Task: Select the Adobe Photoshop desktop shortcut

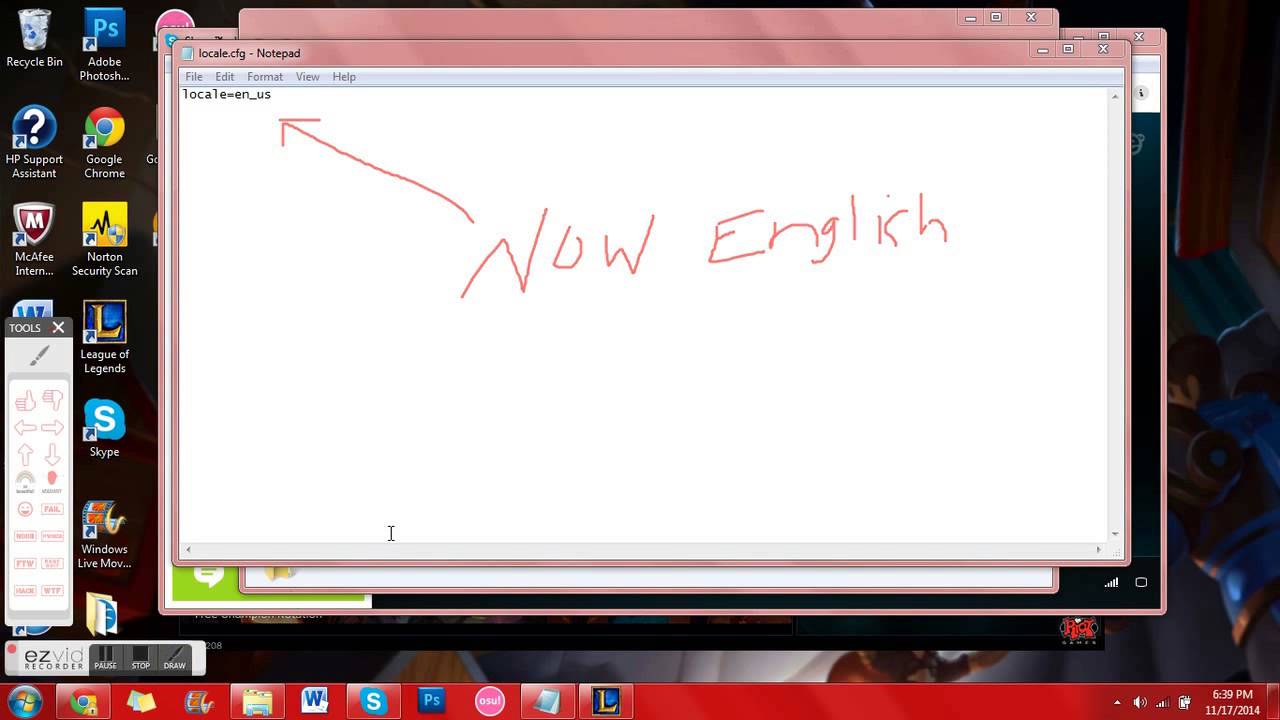Action: pyautogui.click(x=104, y=45)
